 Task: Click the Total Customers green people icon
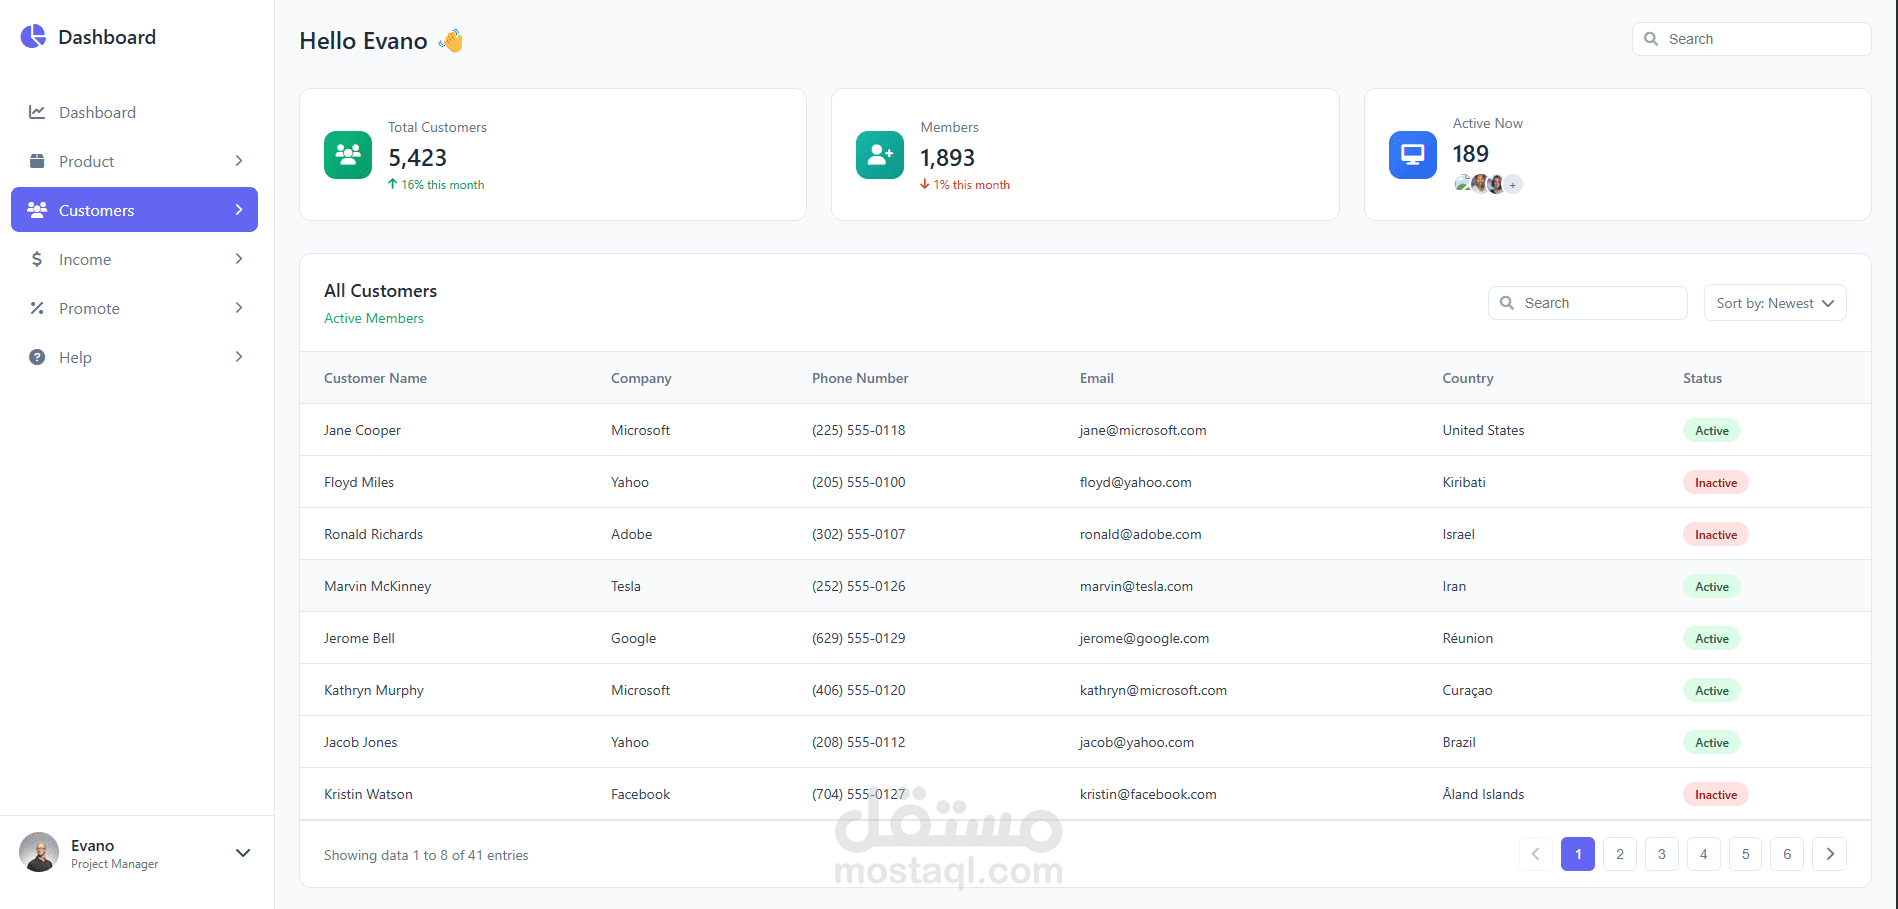click(x=347, y=154)
